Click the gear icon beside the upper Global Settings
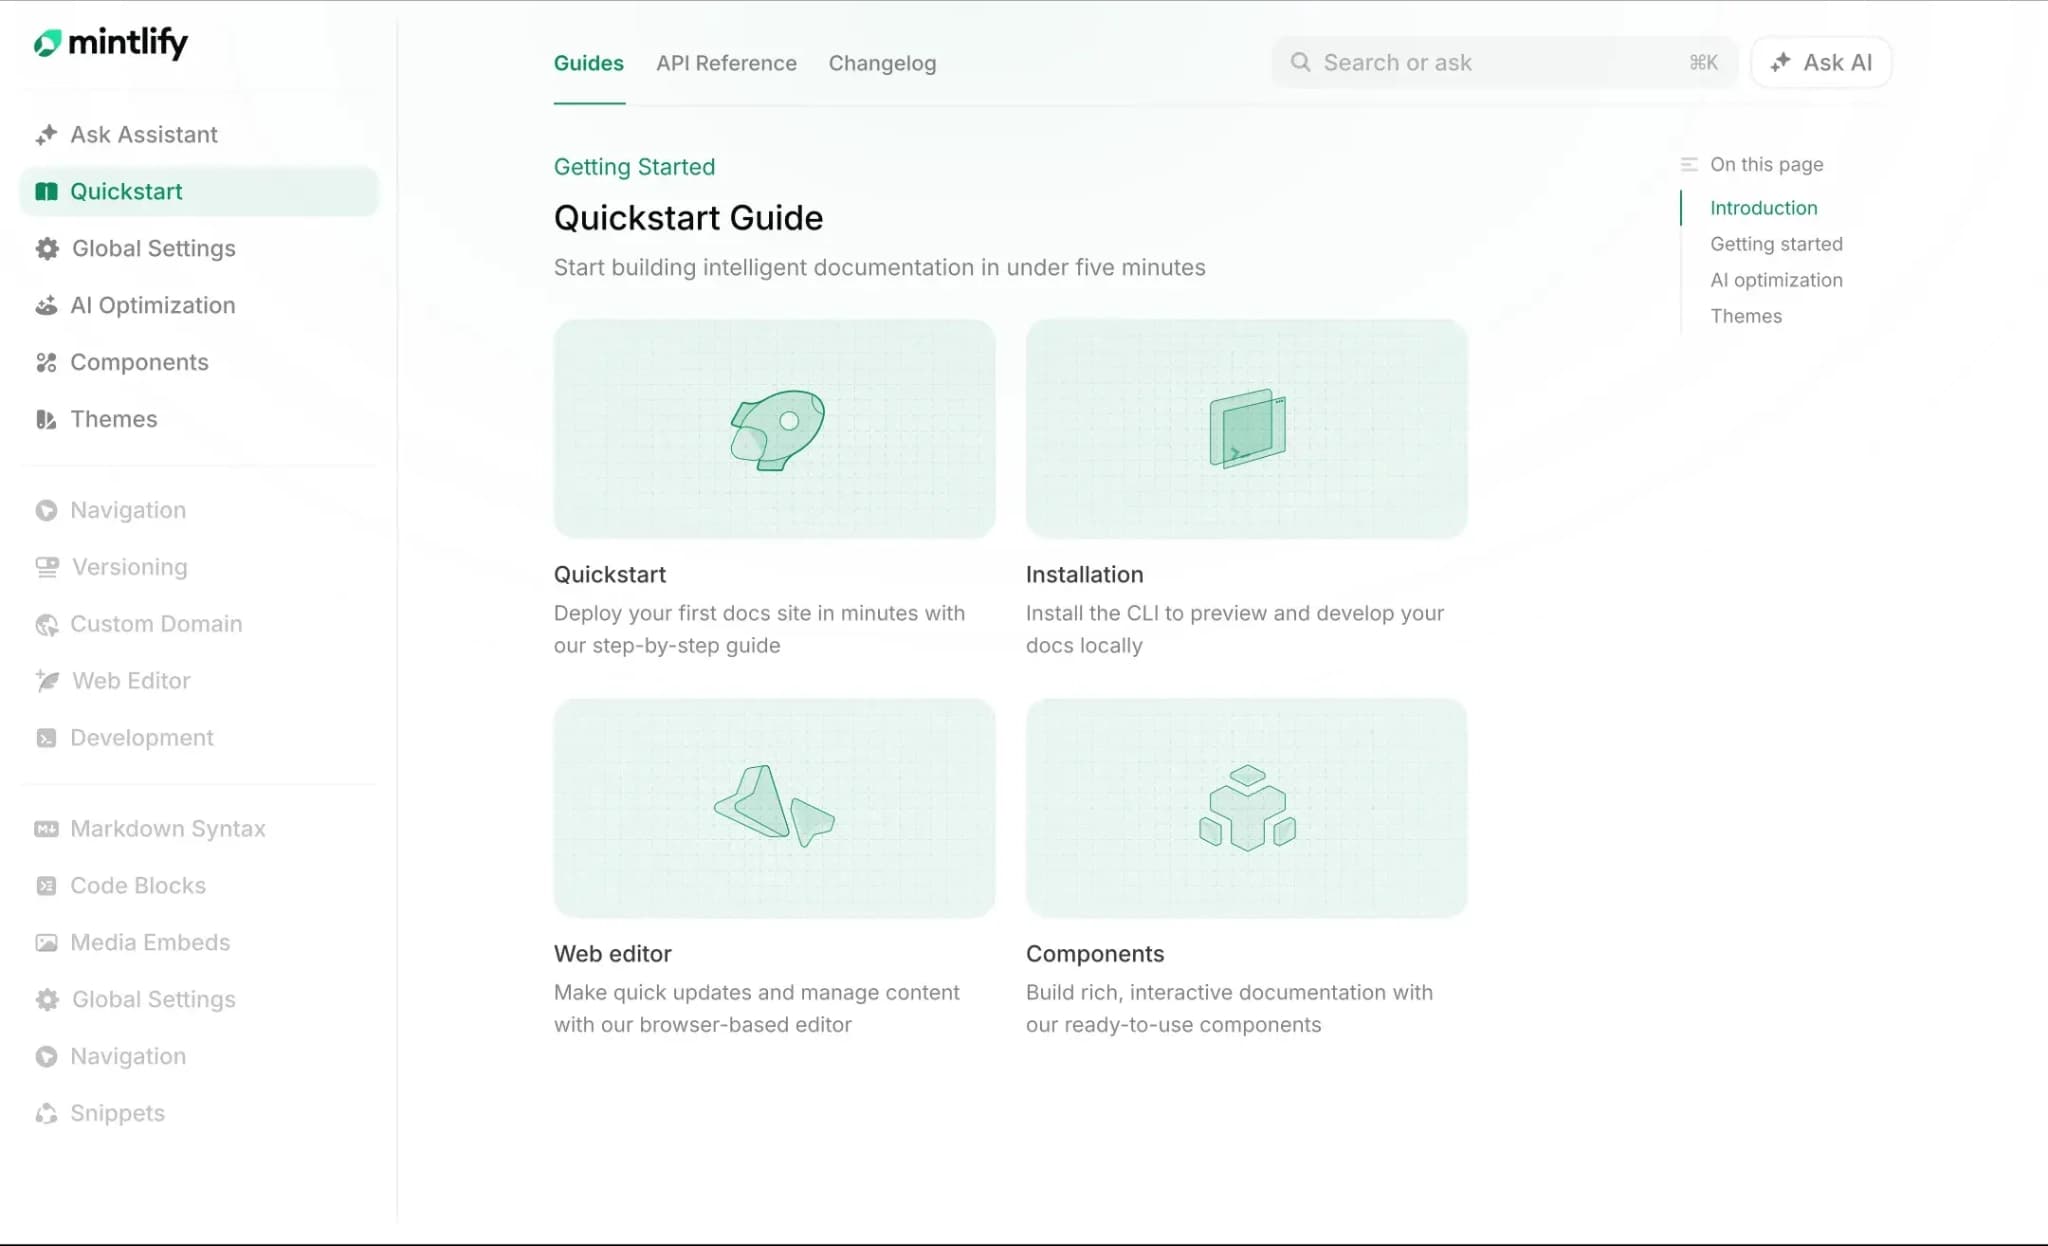The image size is (2048, 1246). [47, 249]
